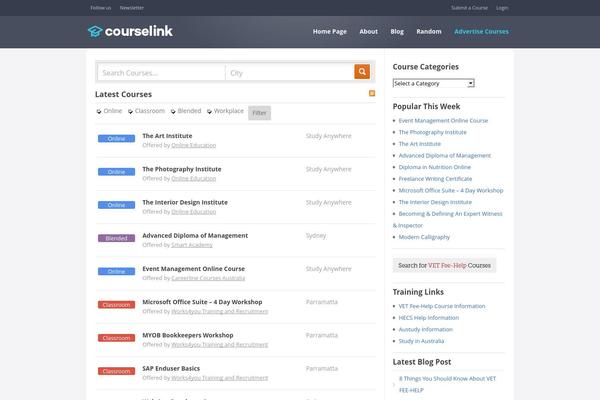Viewport: 600px width, 400px height.
Task: Apply filters with the Filter button
Action: pos(259,113)
